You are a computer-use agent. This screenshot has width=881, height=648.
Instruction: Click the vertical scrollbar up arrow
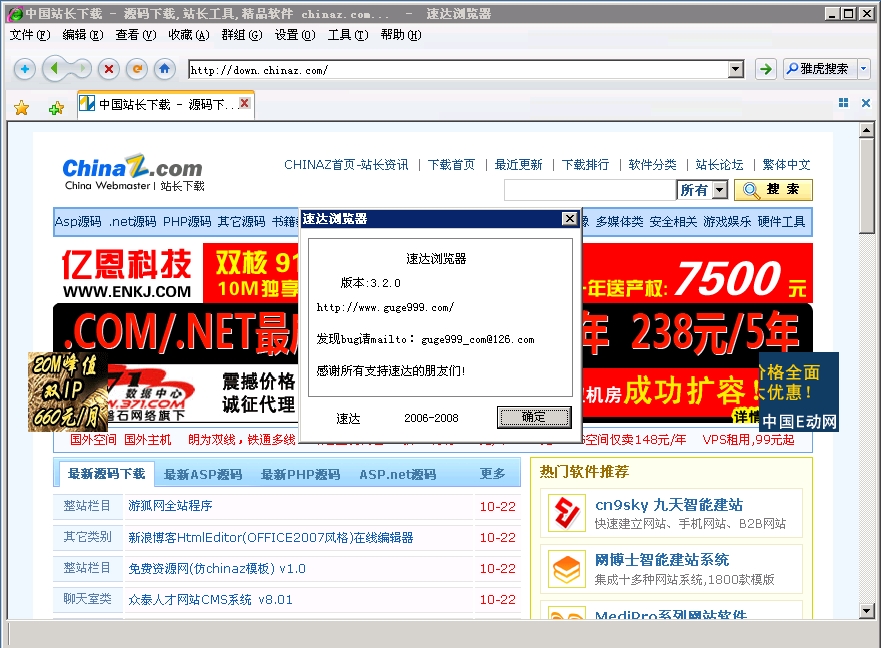pyautogui.click(x=866, y=130)
